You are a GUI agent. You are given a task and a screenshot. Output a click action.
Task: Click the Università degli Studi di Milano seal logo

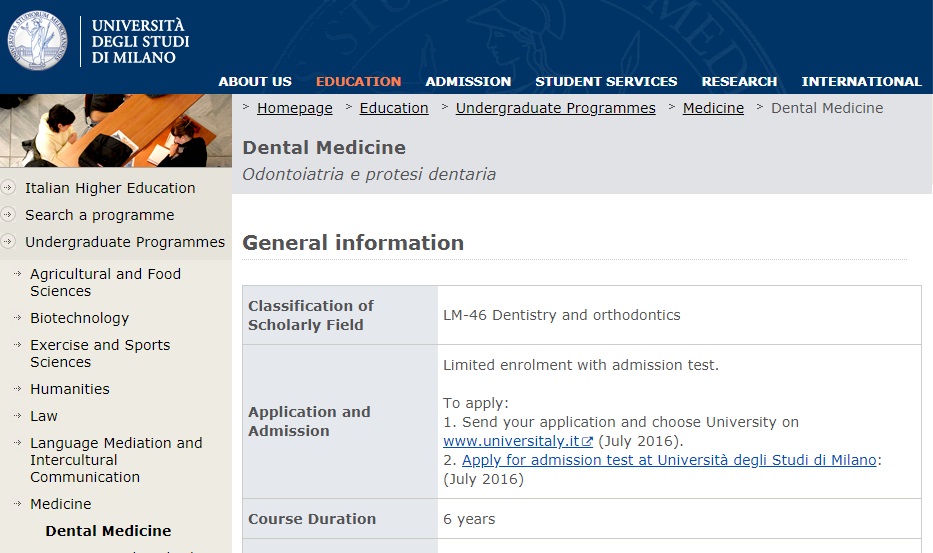coord(37,40)
